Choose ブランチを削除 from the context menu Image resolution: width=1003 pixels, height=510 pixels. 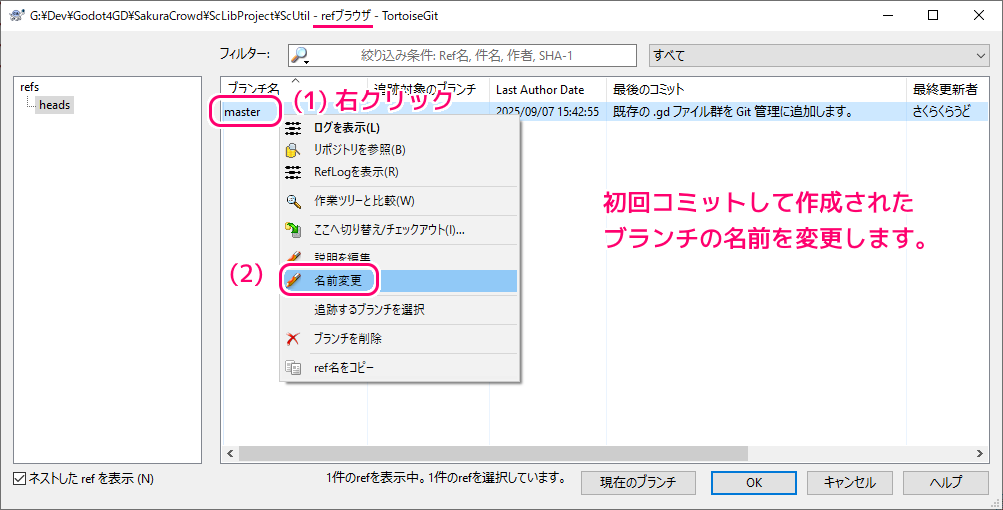pos(400,339)
